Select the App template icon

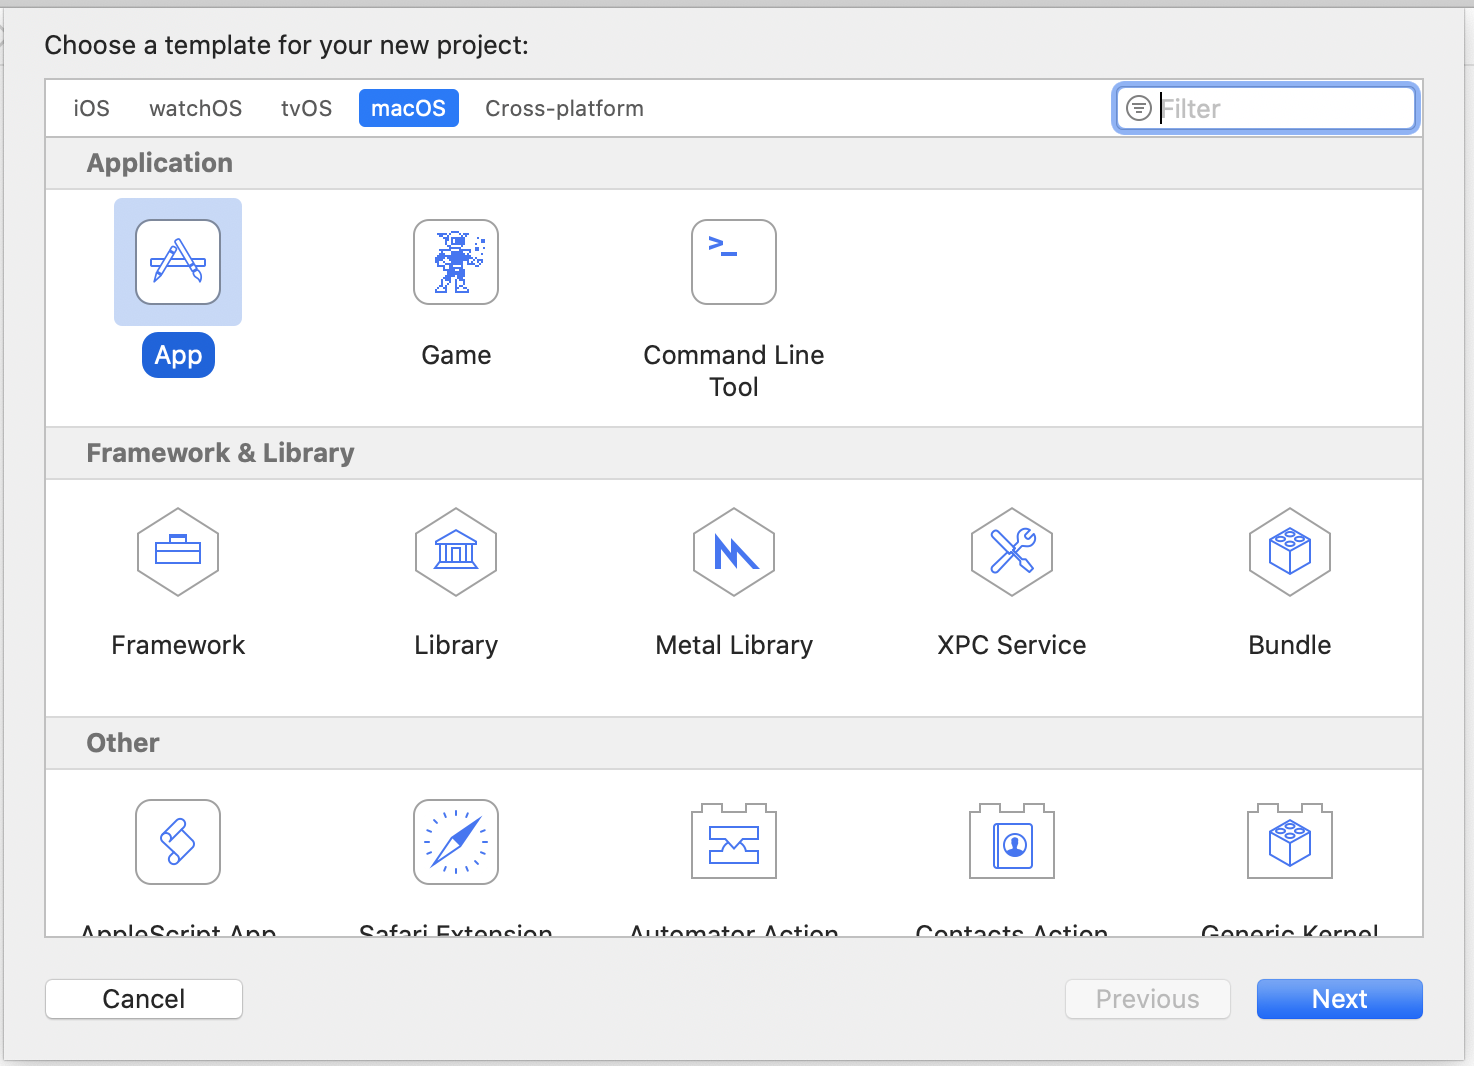click(x=178, y=262)
